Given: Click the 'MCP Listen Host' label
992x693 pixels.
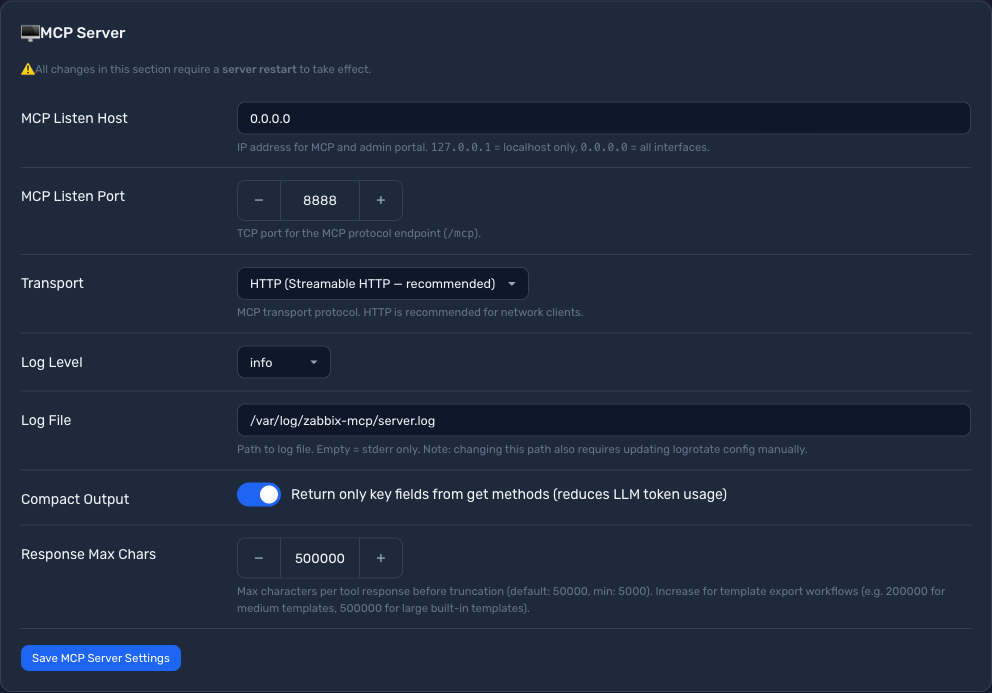Looking at the screenshot, I should [x=74, y=118].
